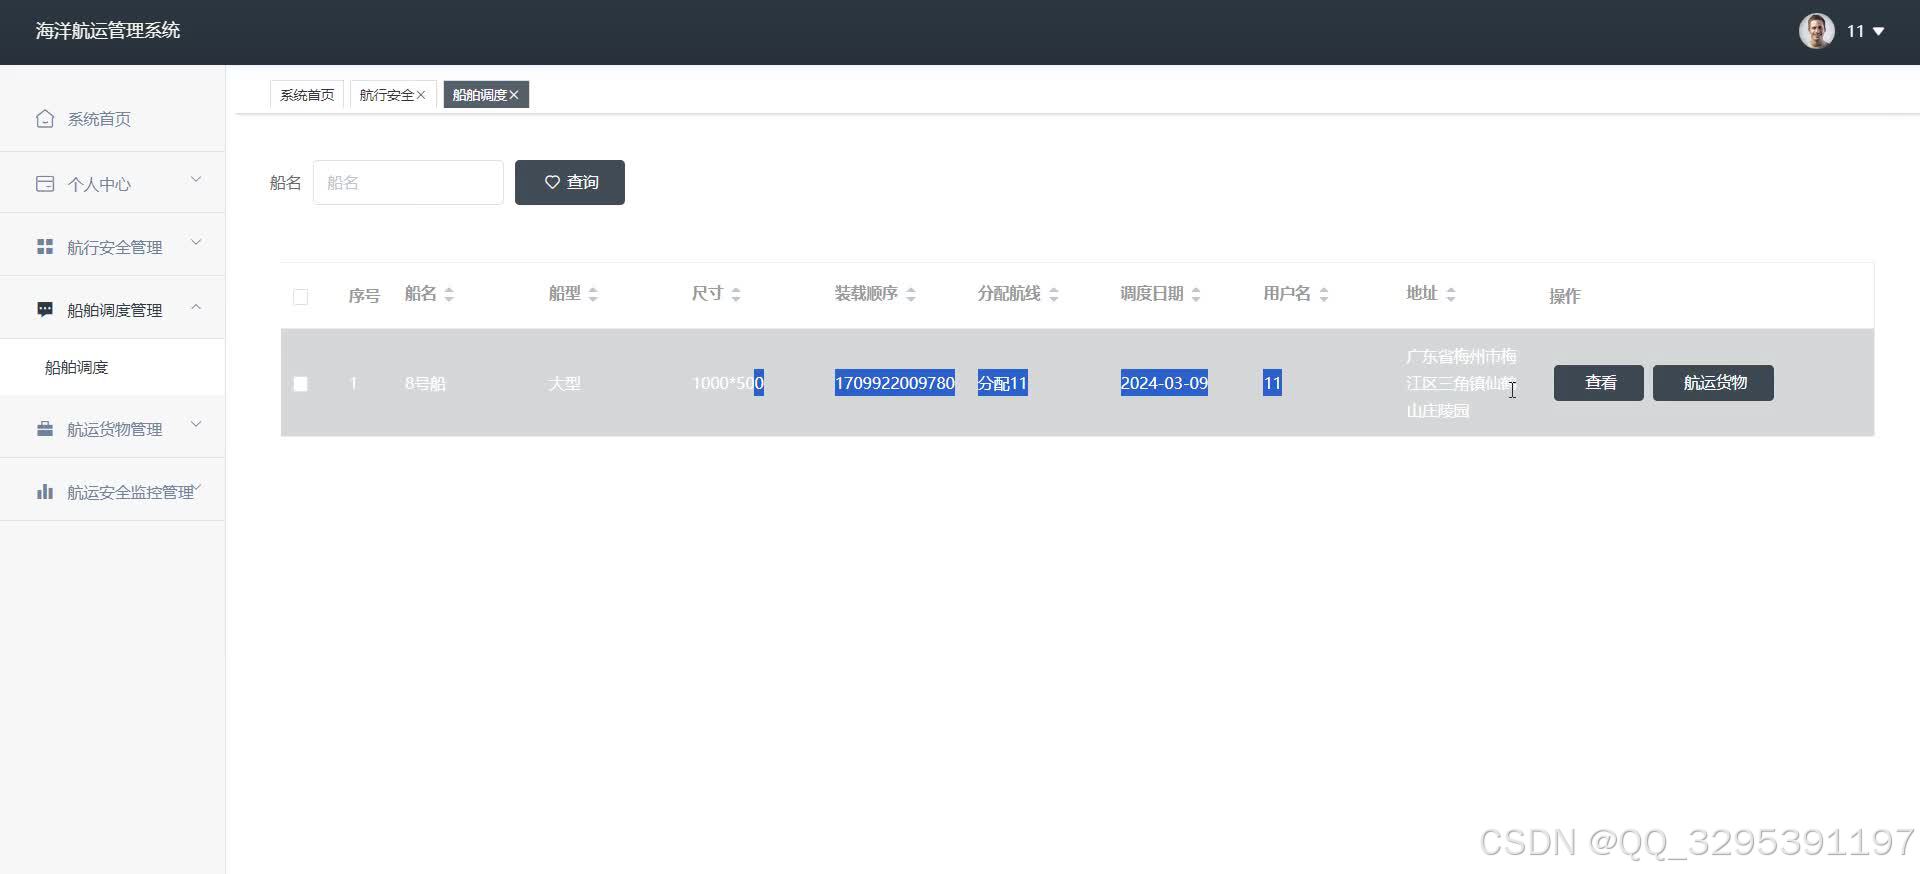Select the 船舶调度 tab
1920x874 pixels.
pyautogui.click(x=479, y=95)
